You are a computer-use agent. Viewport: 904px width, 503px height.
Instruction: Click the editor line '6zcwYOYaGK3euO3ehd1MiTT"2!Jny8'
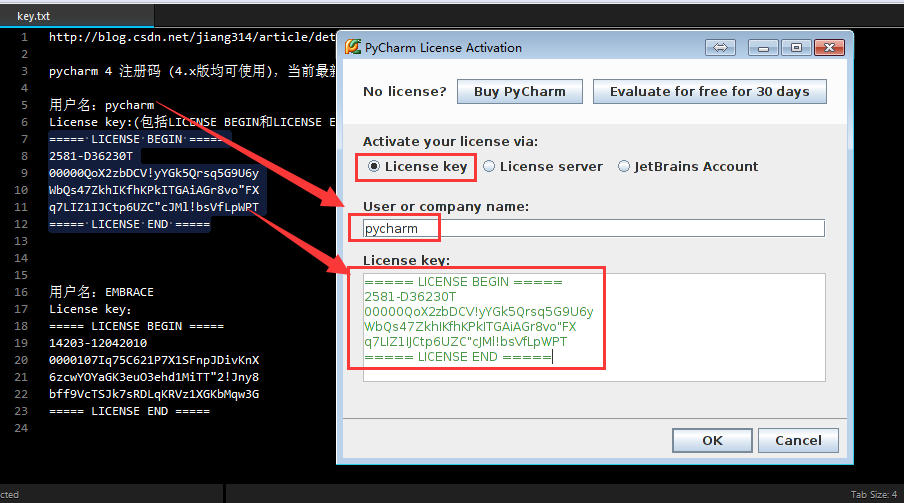point(154,377)
